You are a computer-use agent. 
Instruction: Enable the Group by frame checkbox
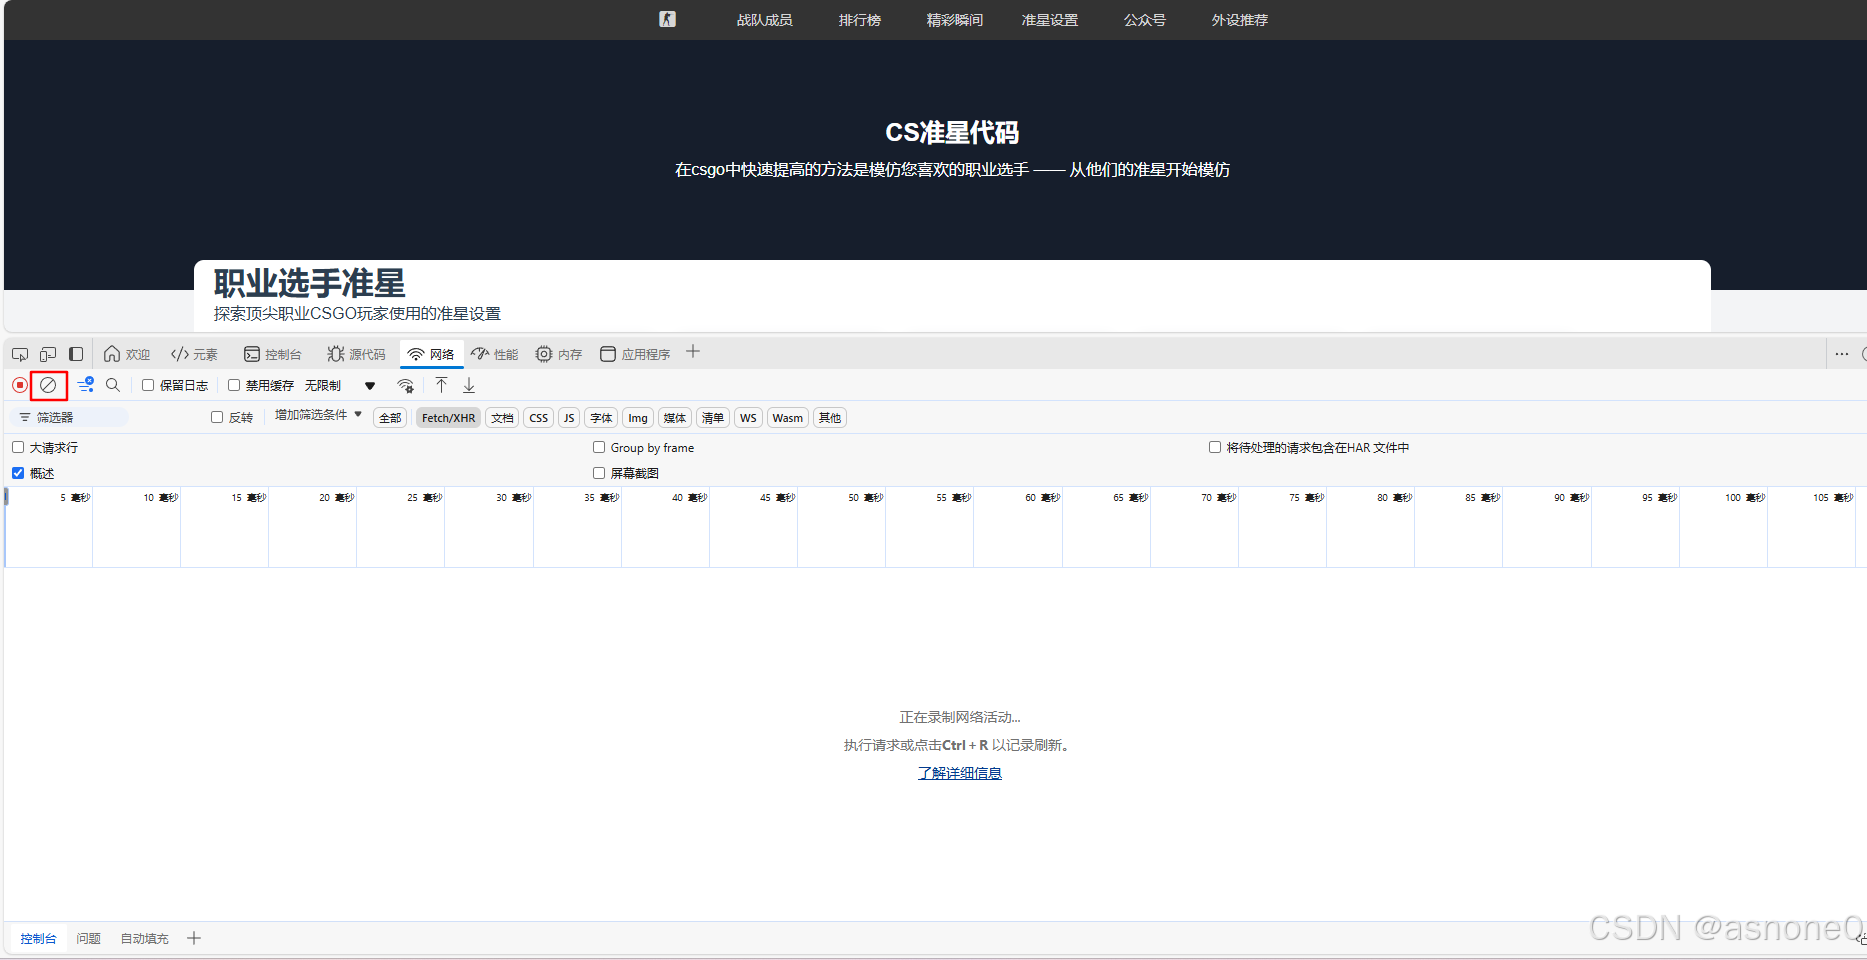[599, 447]
